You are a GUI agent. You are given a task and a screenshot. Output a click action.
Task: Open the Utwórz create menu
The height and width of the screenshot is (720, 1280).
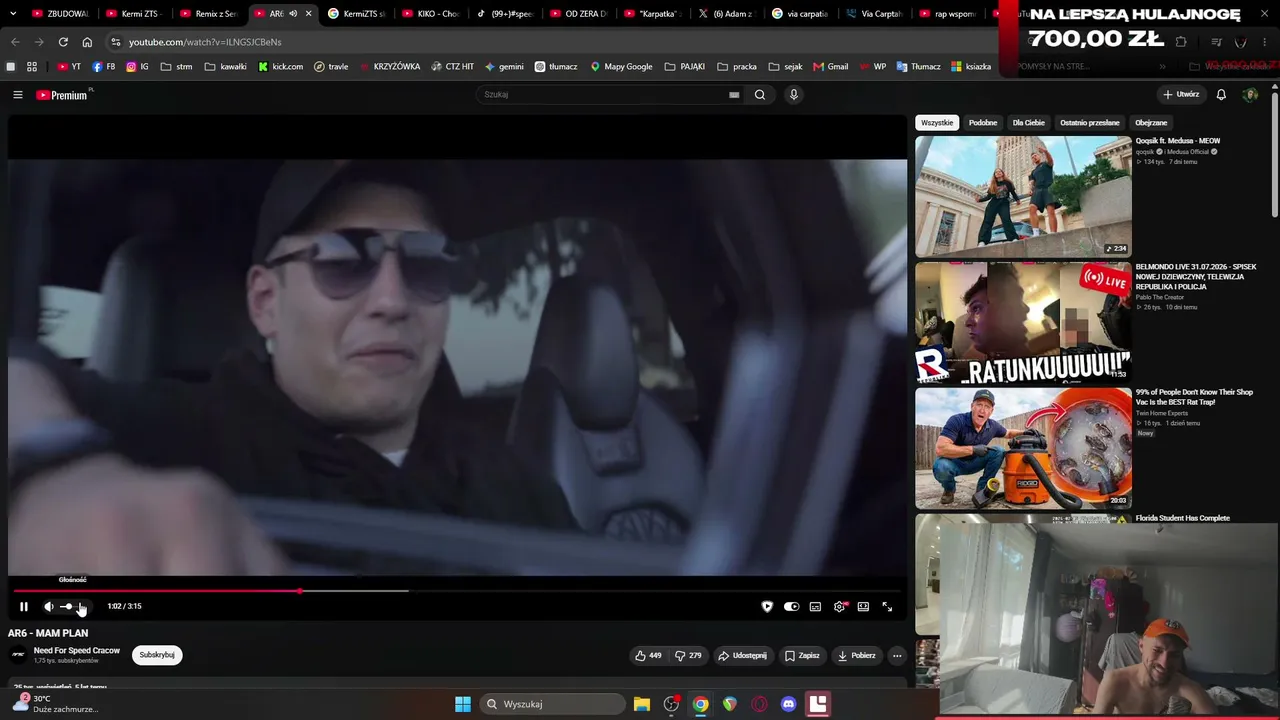pos(1181,95)
